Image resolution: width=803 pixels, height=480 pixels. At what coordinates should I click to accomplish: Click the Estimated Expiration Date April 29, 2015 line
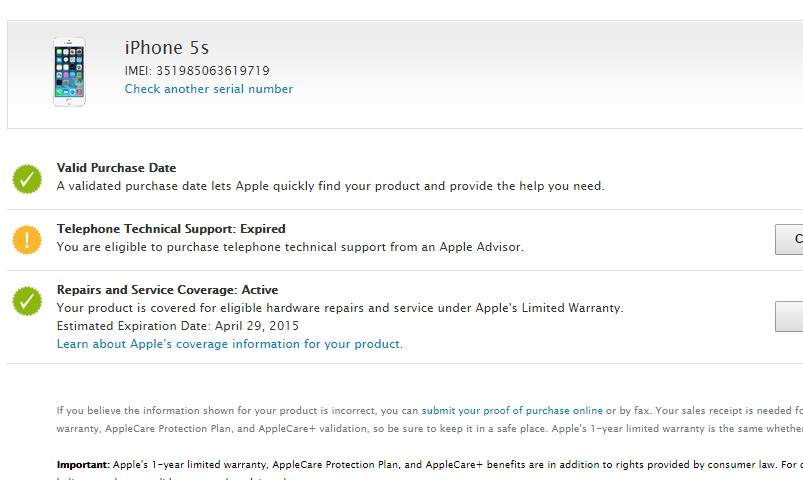point(177,326)
